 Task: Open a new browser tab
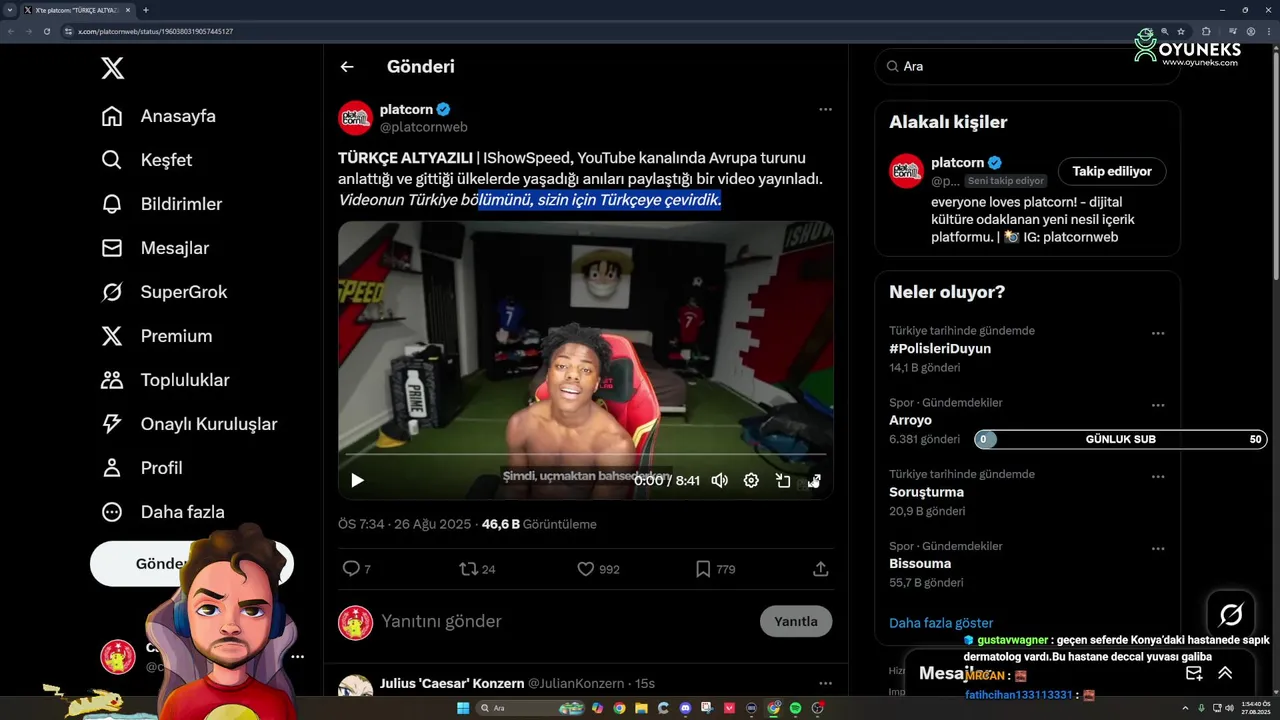pyautogui.click(x=146, y=10)
